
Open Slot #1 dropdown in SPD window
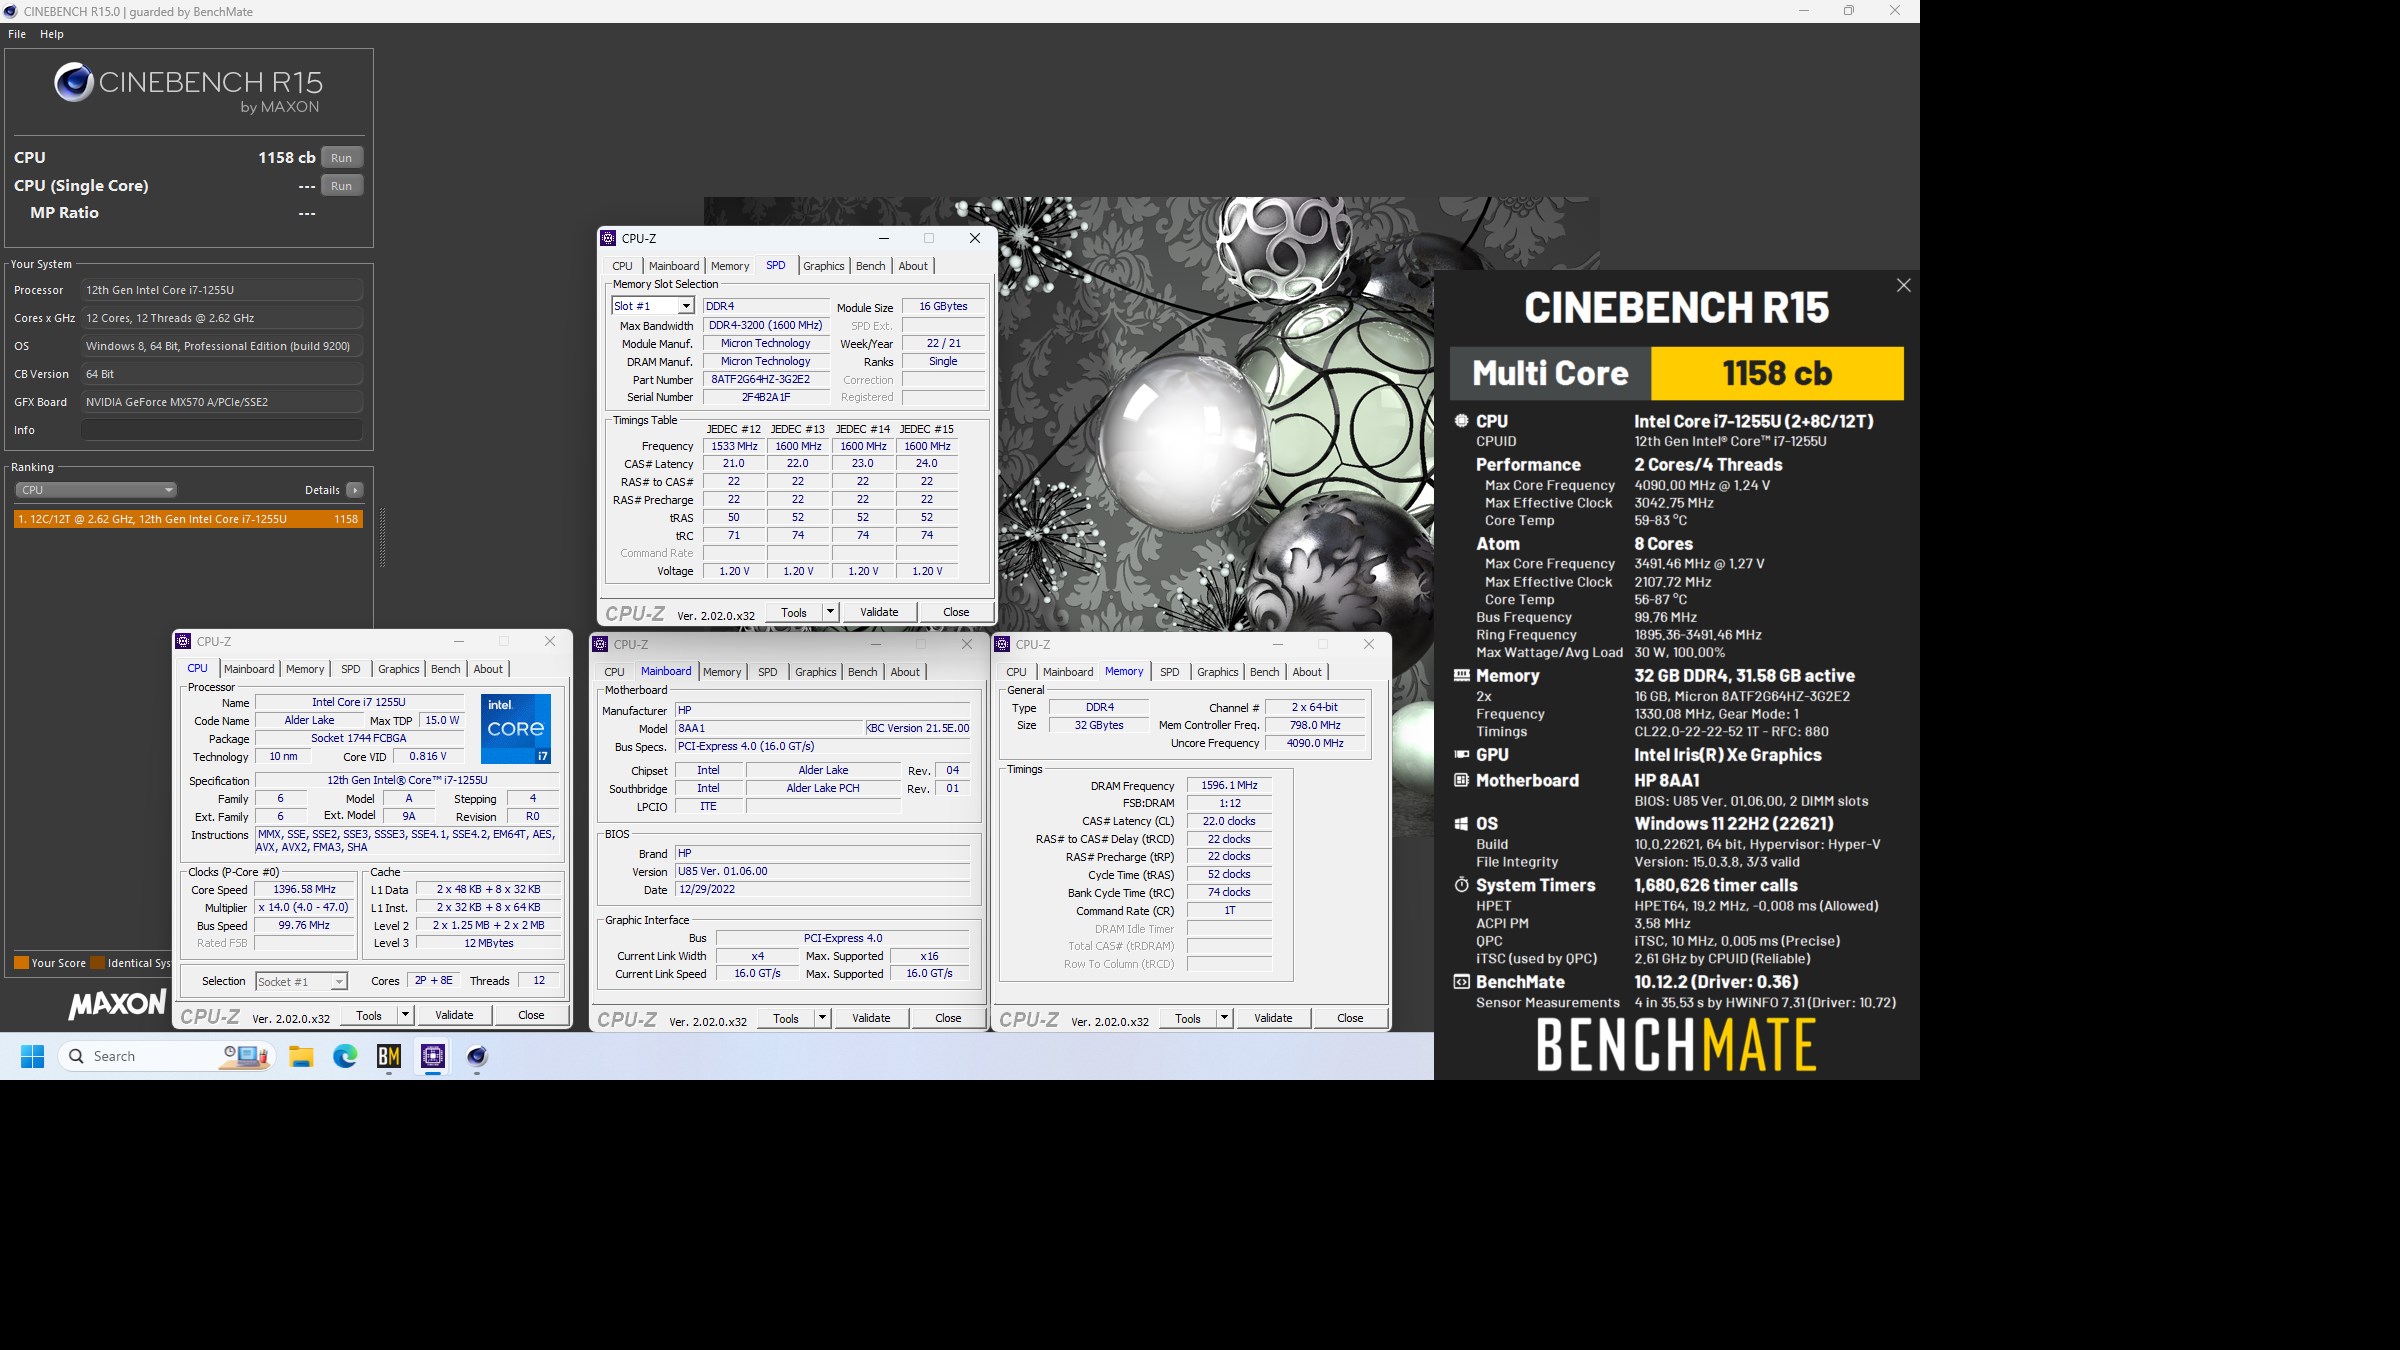[x=686, y=306]
